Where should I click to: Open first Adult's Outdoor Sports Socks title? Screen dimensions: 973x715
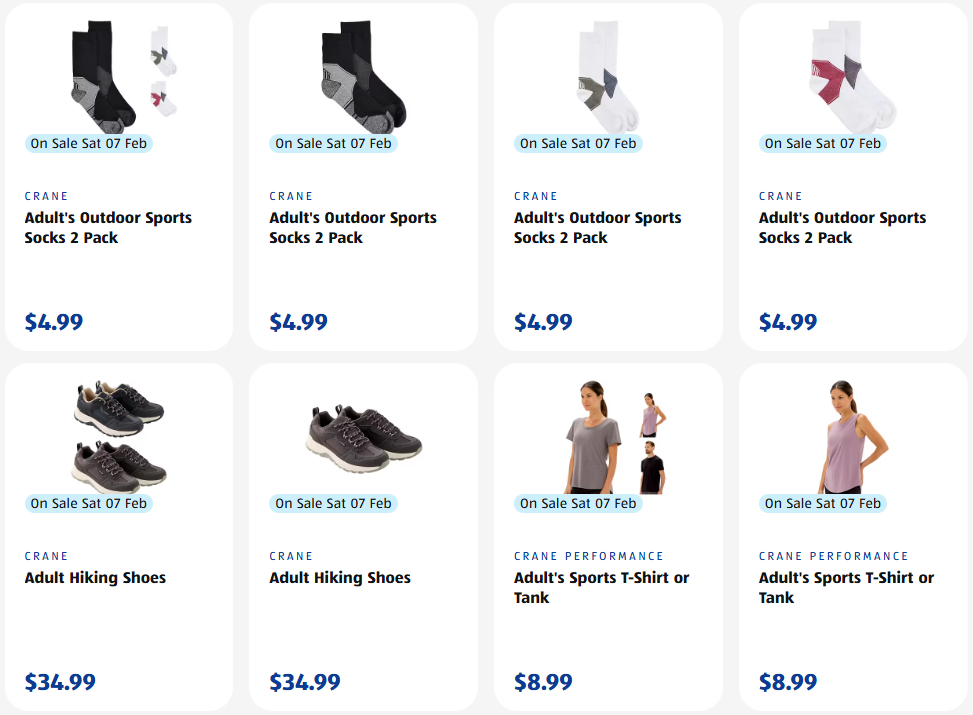click(x=108, y=228)
